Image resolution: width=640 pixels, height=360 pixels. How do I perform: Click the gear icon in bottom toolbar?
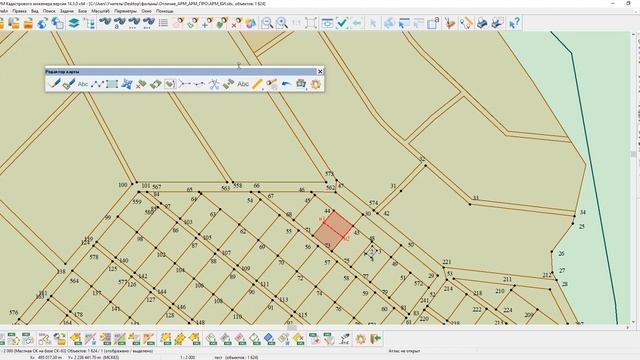(x=360, y=339)
